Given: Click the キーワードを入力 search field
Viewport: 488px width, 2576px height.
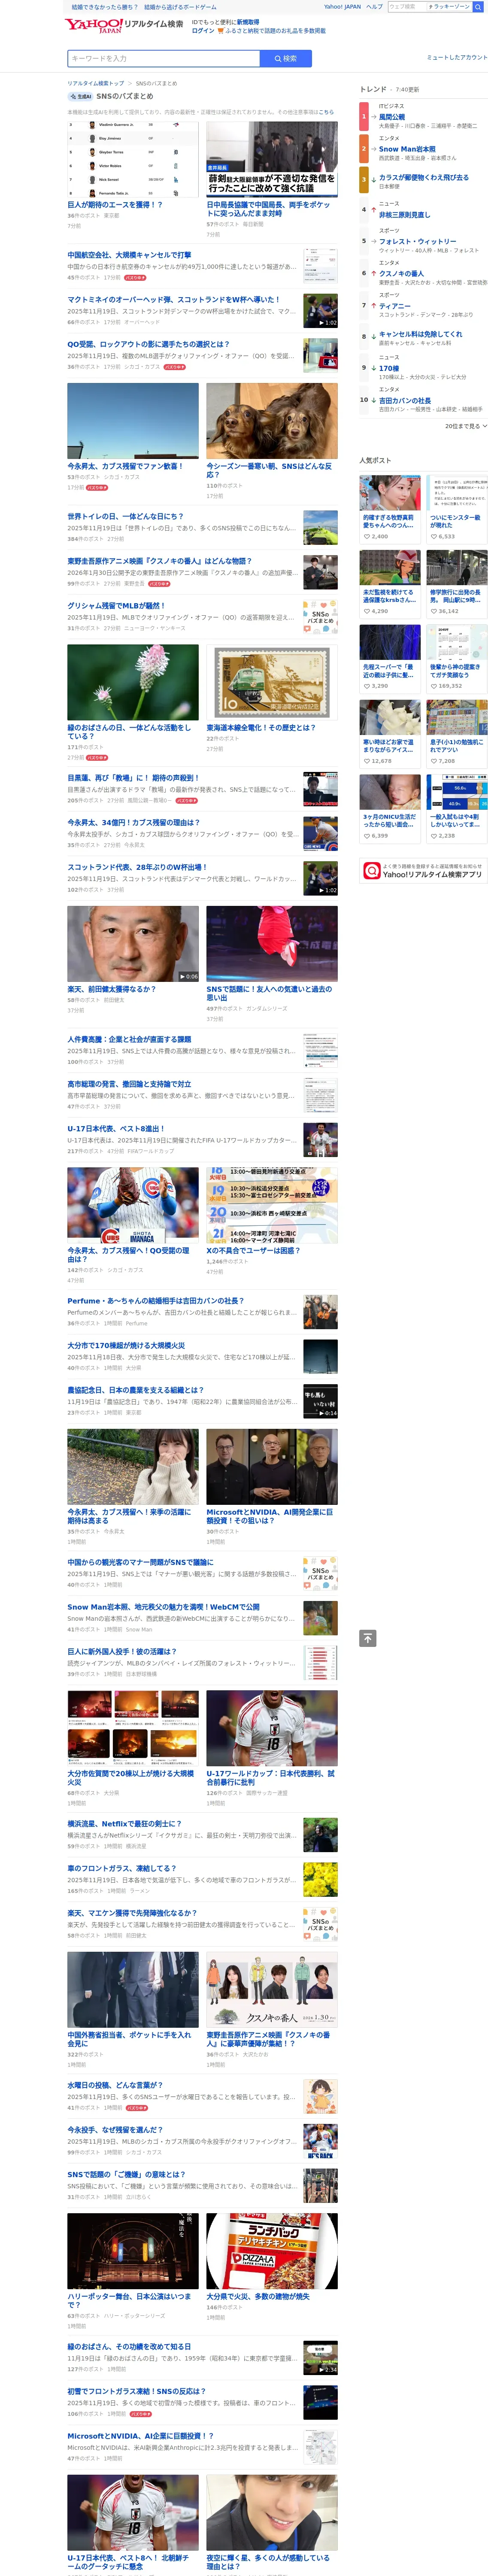Looking at the screenshot, I should (164, 59).
